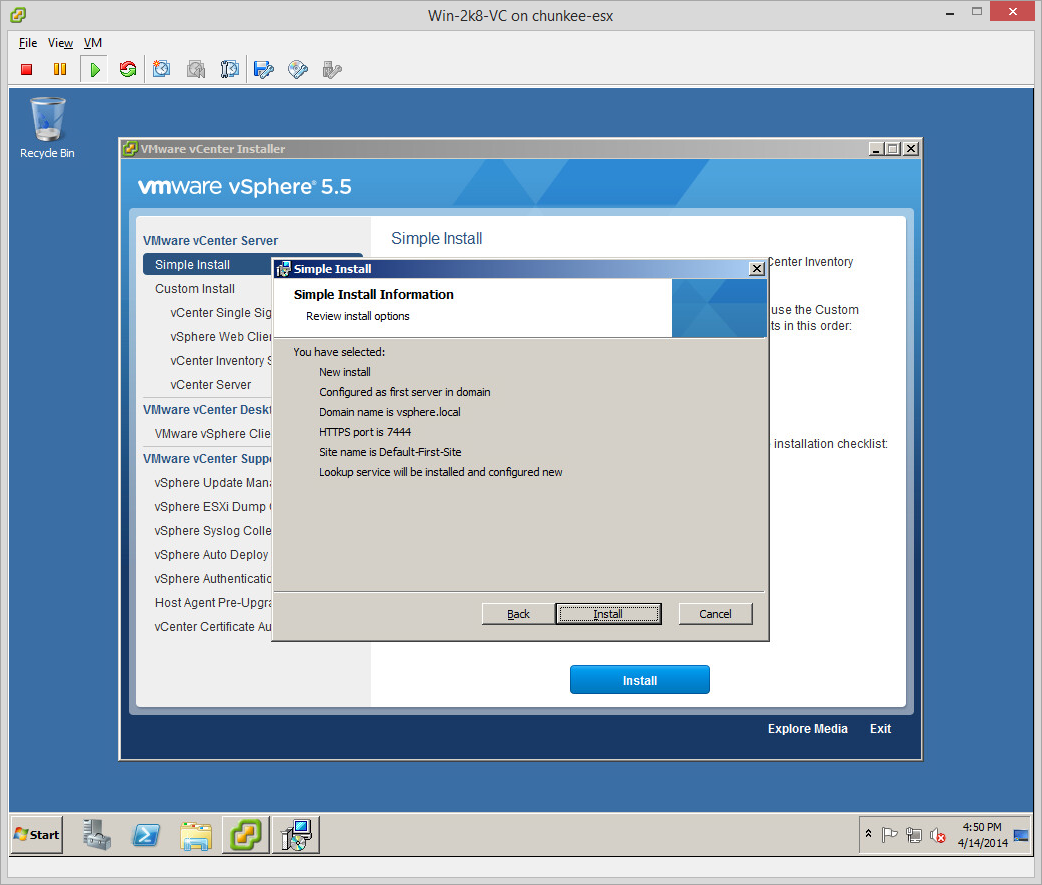Click the CD/DVD drive connect icon
1042x885 pixels.
(x=298, y=69)
